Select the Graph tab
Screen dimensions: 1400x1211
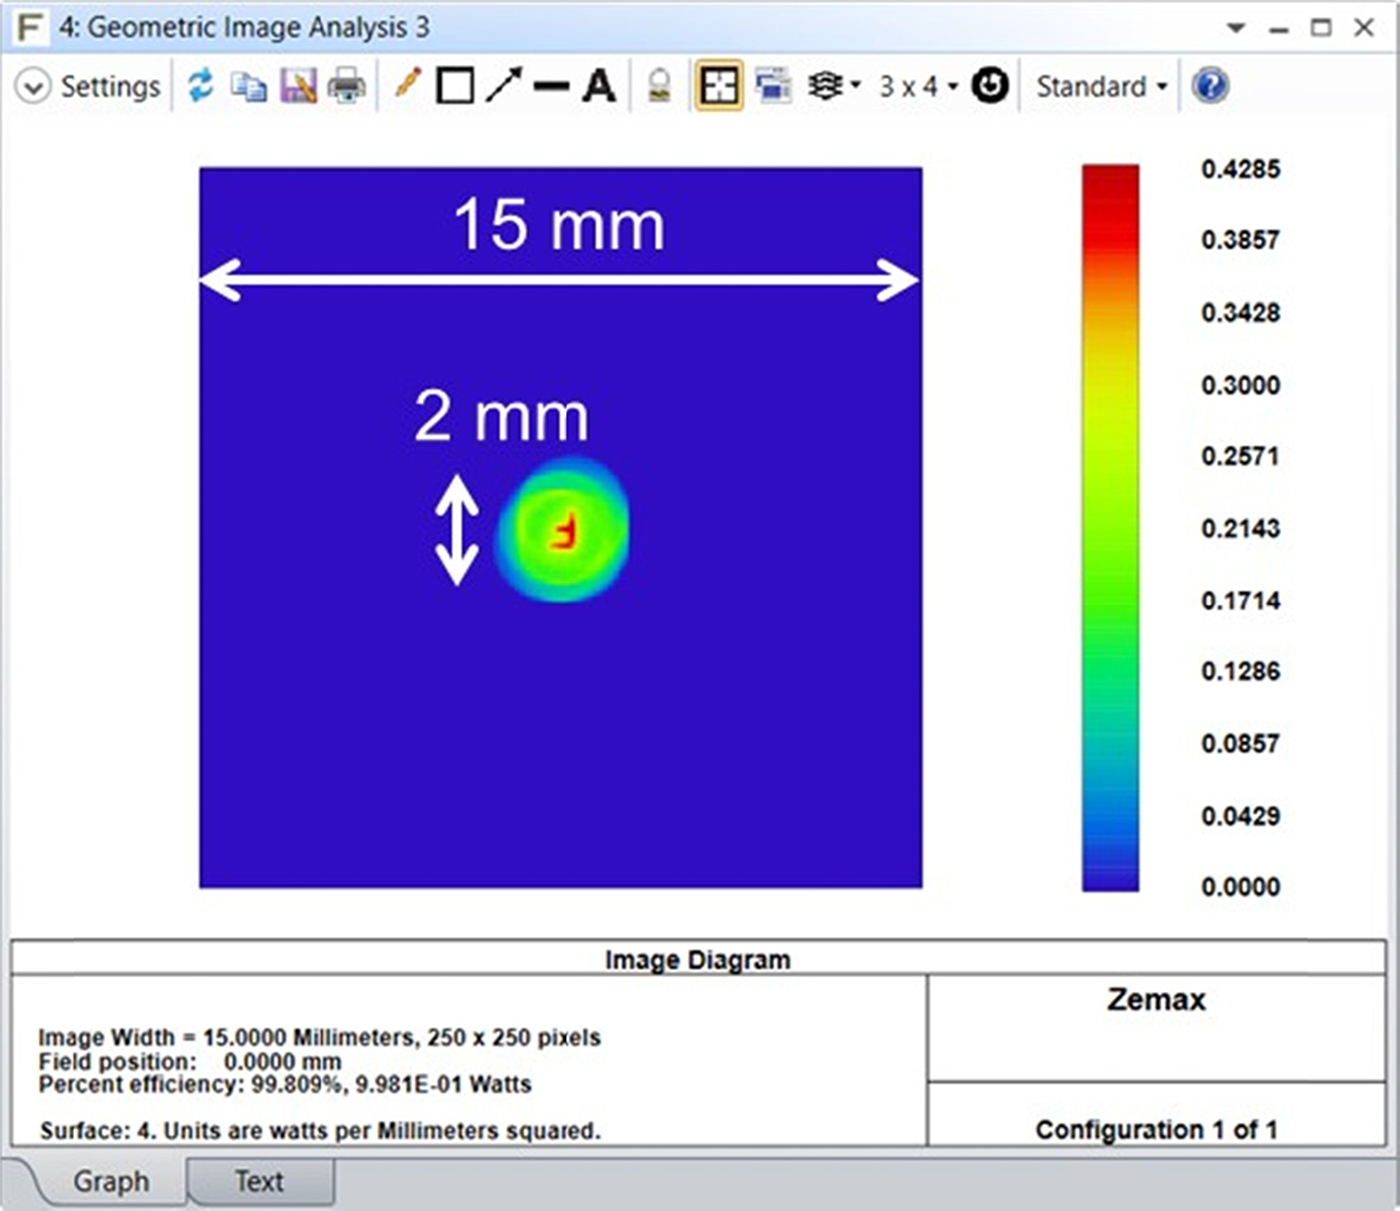(x=108, y=1181)
